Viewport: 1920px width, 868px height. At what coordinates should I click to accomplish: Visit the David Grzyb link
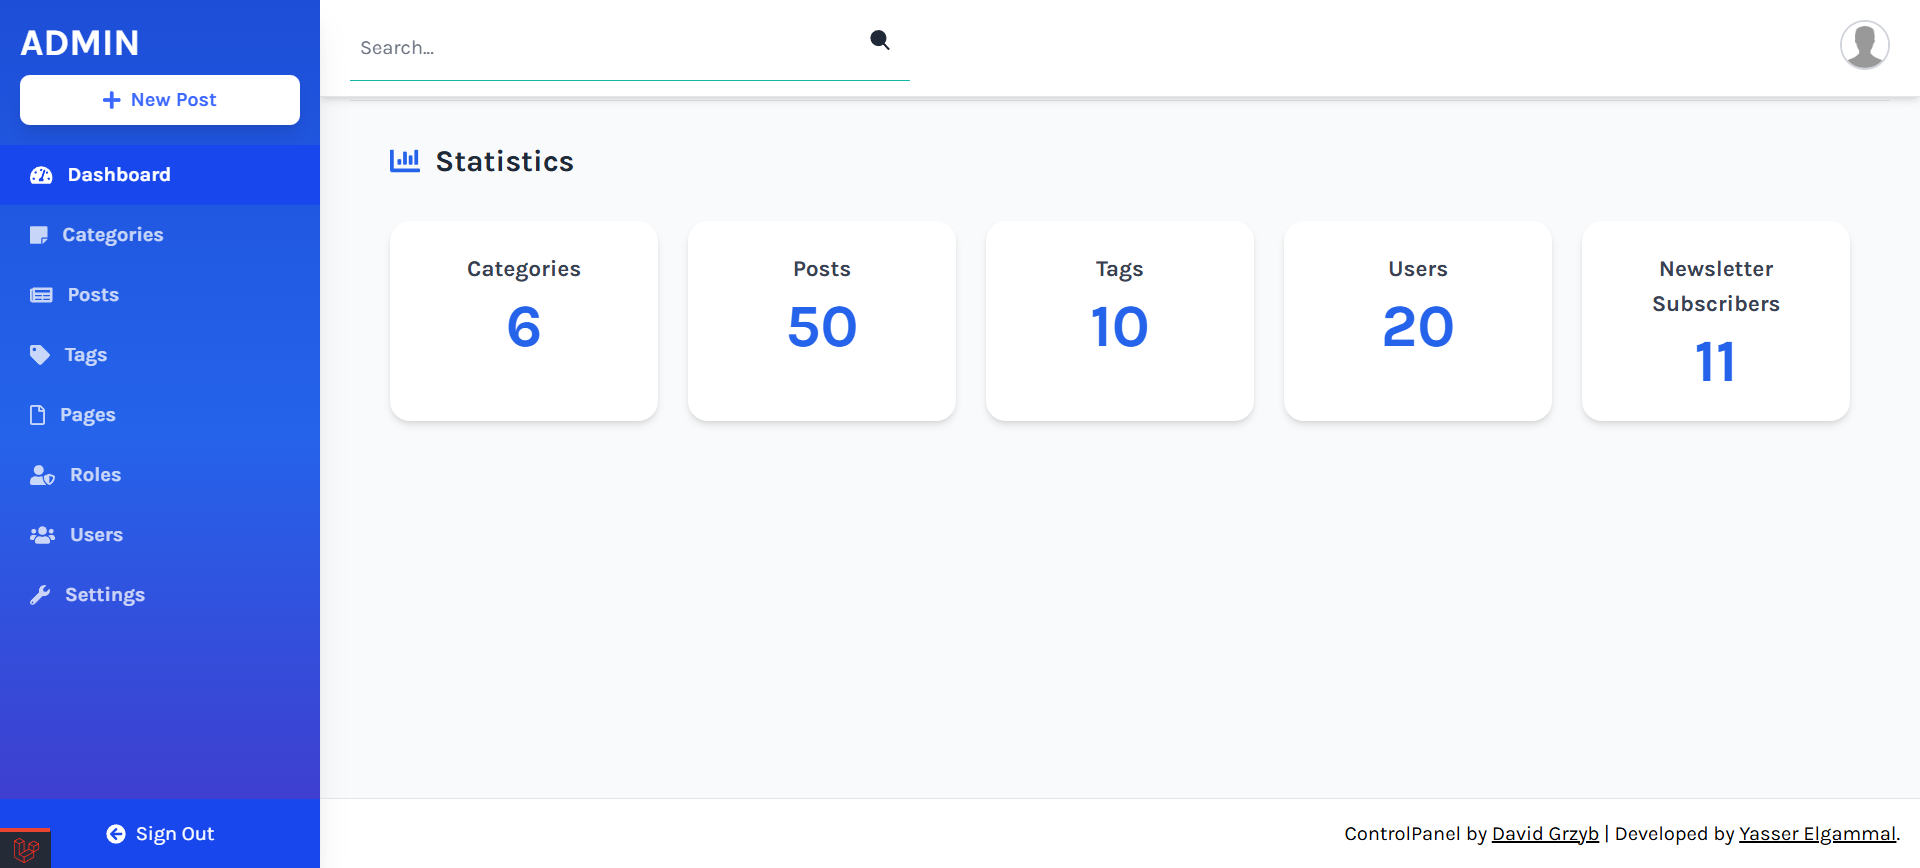[1545, 834]
